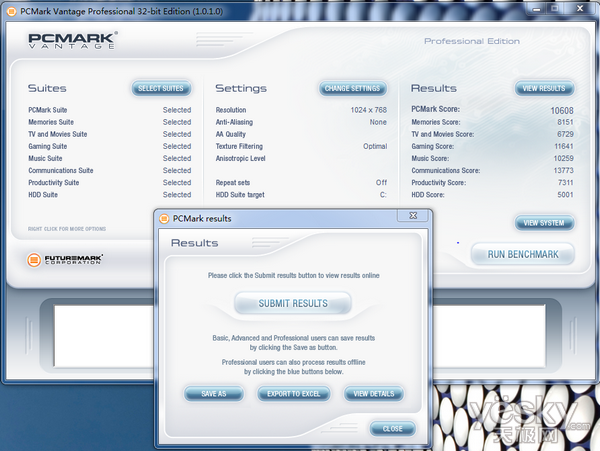Viewport: 600px width, 451px height.
Task: Select the HDD Suite row
Action: point(109,195)
